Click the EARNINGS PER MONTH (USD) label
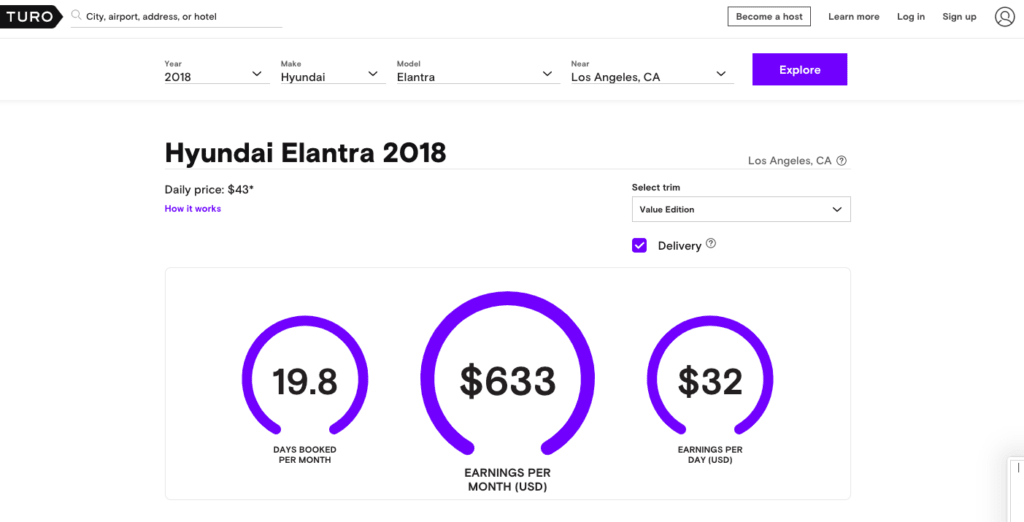The height and width of the screenshot is (522, 1024). (507, 480)
